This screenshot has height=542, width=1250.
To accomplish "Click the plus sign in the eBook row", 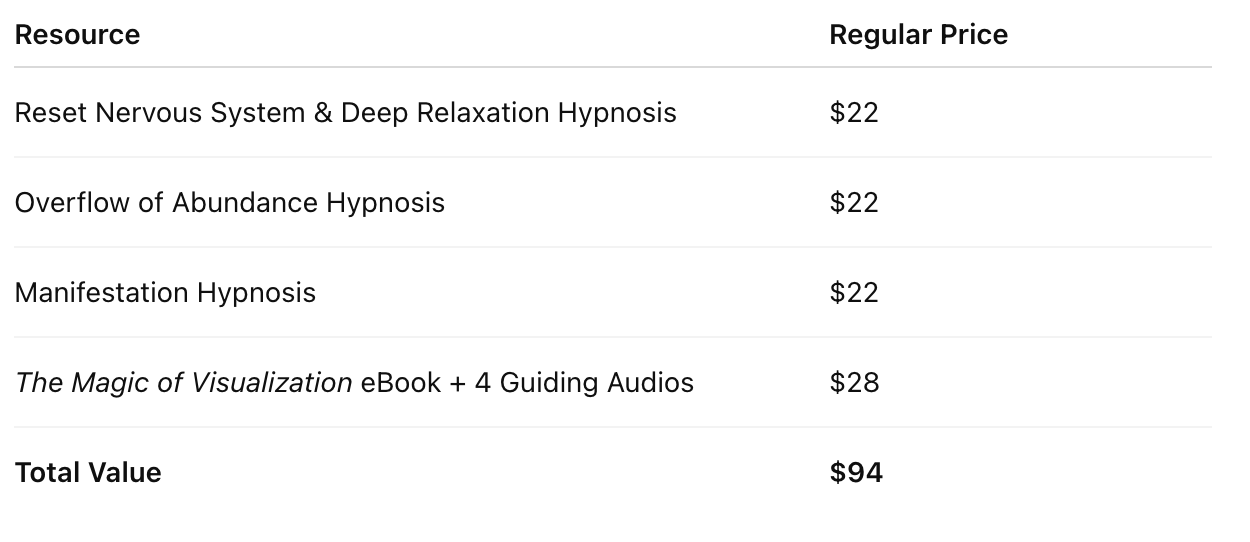I will tap(457, 383).
